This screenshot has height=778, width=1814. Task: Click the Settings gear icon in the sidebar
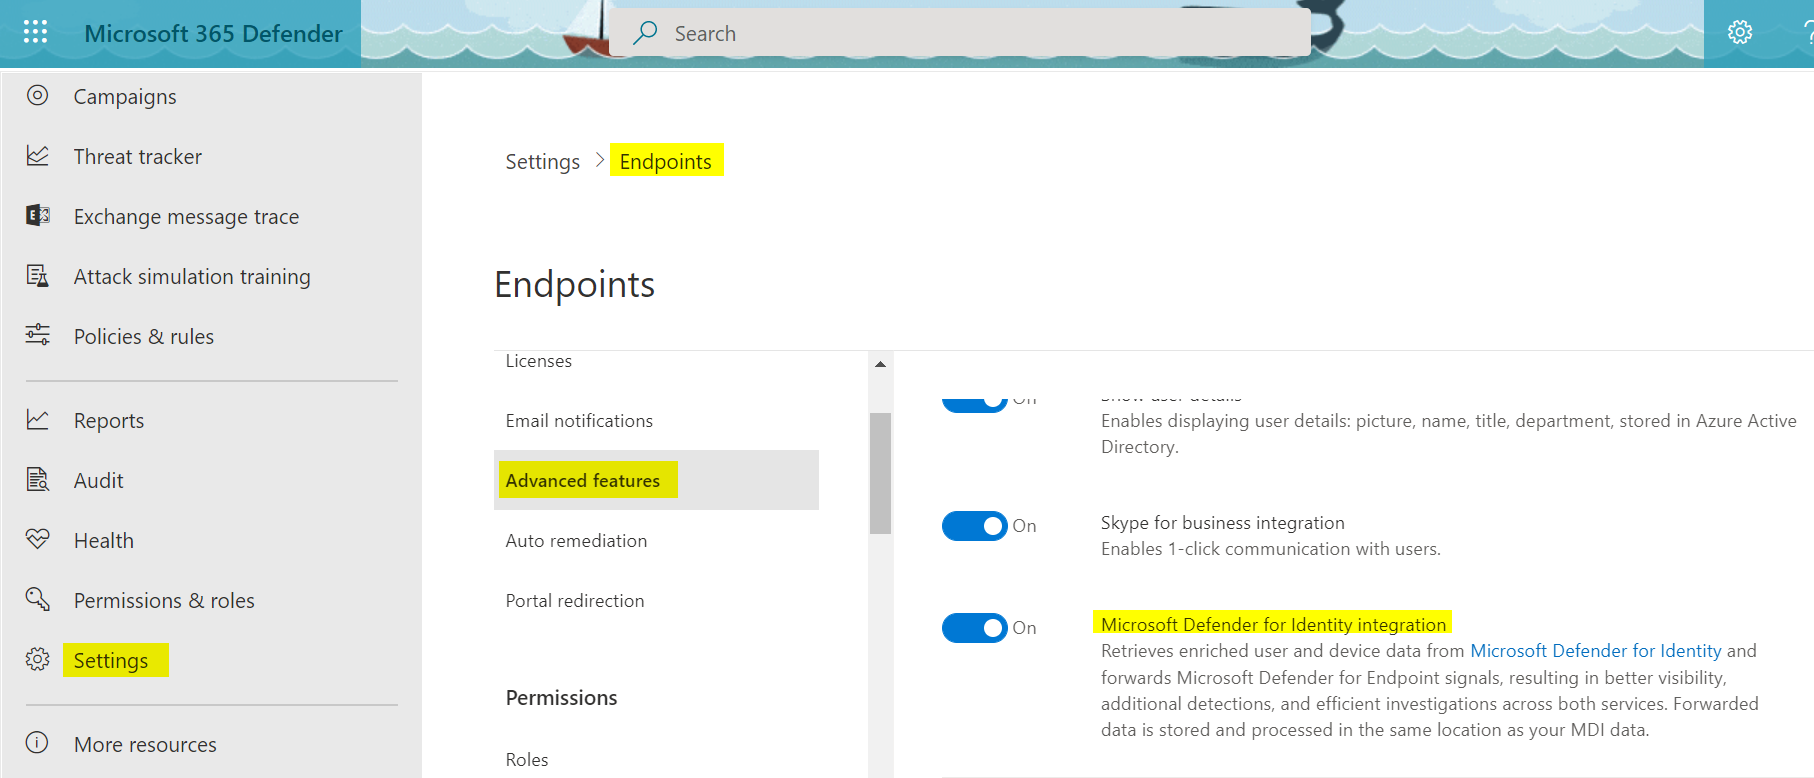pos(37,659)
